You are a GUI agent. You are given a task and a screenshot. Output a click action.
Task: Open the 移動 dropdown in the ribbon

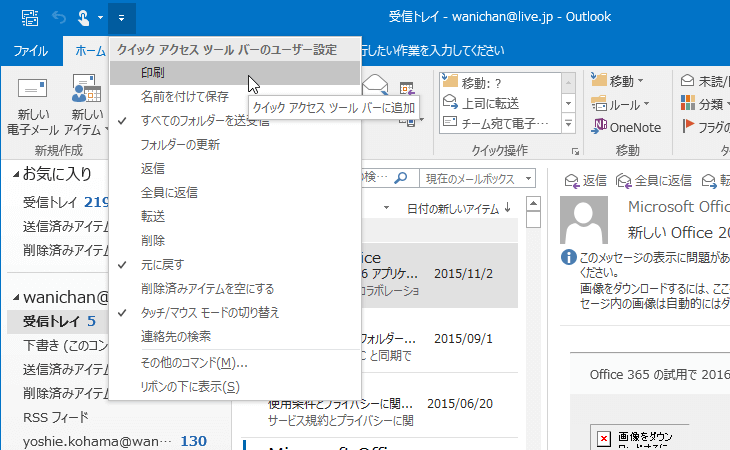click(618, 81)
